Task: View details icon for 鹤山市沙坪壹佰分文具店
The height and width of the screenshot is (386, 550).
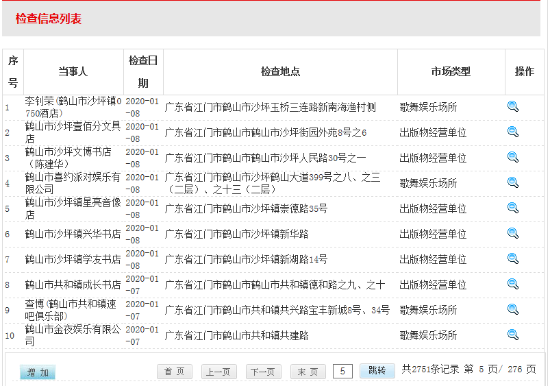Action: [x=513, y=132]
